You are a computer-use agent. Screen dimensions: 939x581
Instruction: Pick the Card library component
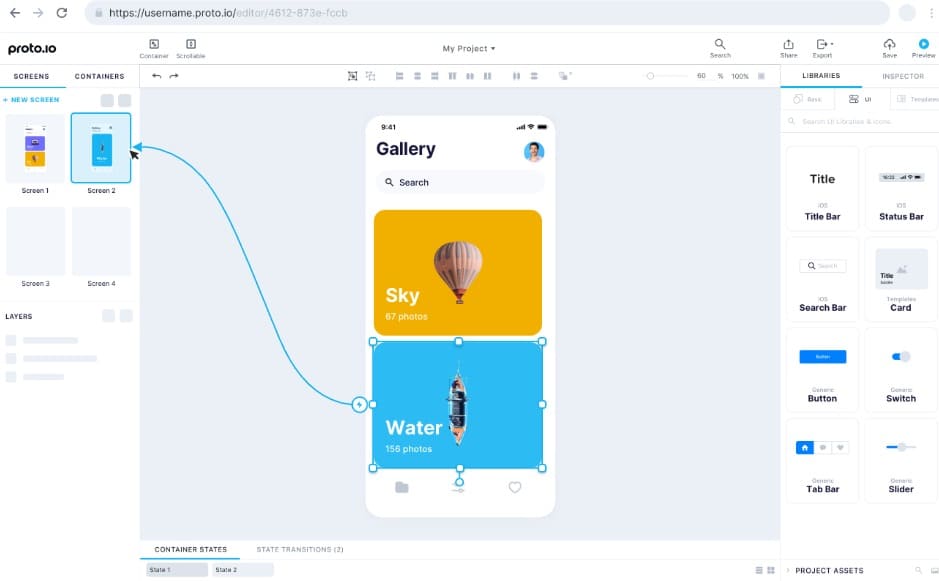(901, 280)
